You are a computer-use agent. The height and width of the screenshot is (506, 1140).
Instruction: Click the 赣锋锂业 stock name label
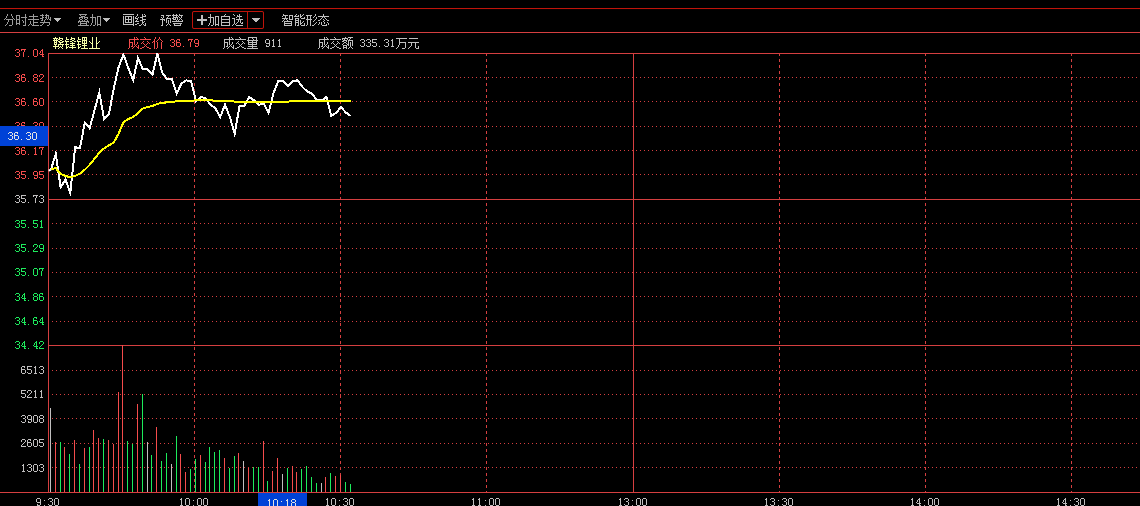[x=77, y=43]
